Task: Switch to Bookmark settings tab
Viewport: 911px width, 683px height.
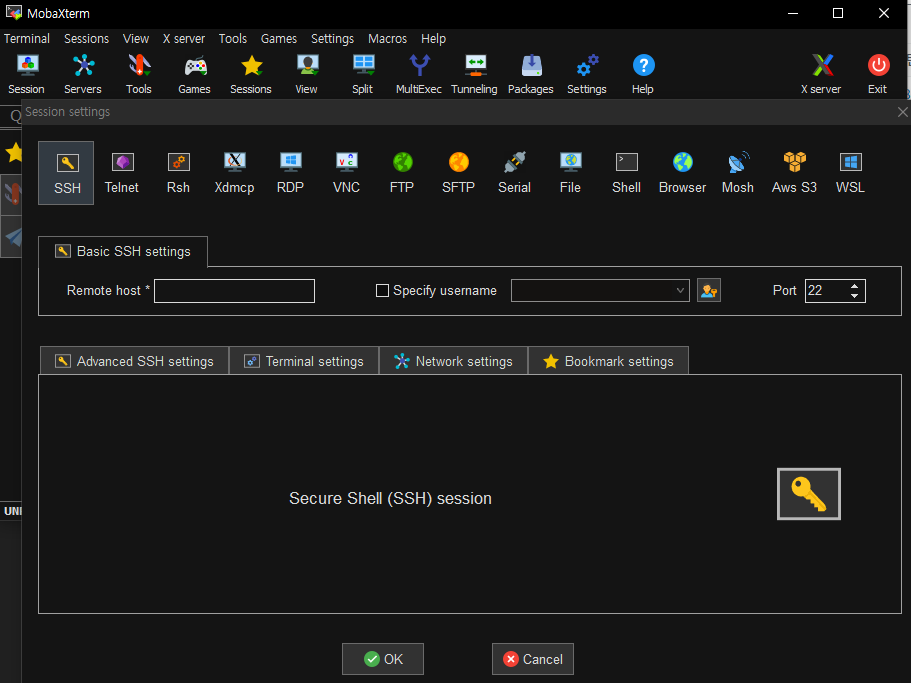Action: click(x=608, y=361)
